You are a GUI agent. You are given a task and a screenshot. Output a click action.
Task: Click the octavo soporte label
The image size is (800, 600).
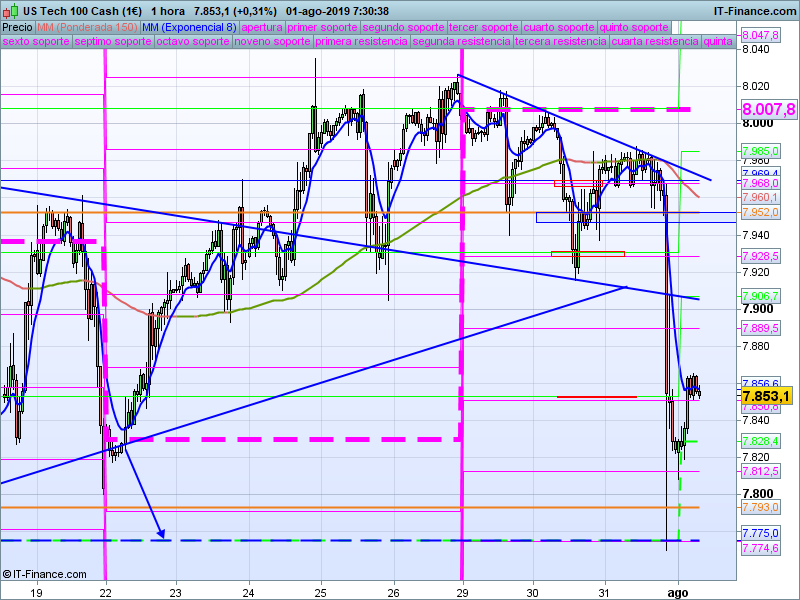pos(193,41)
